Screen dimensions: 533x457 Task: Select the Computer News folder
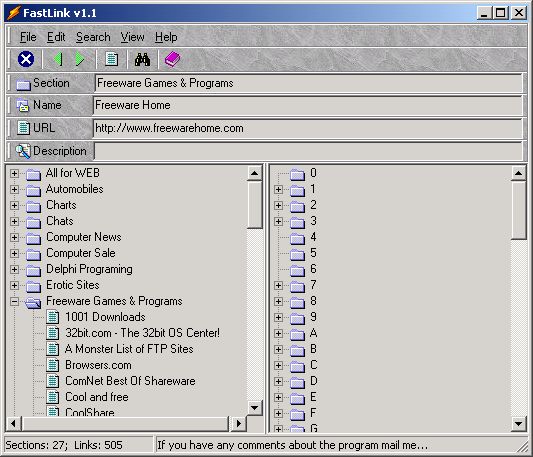[x=84, y=237]
